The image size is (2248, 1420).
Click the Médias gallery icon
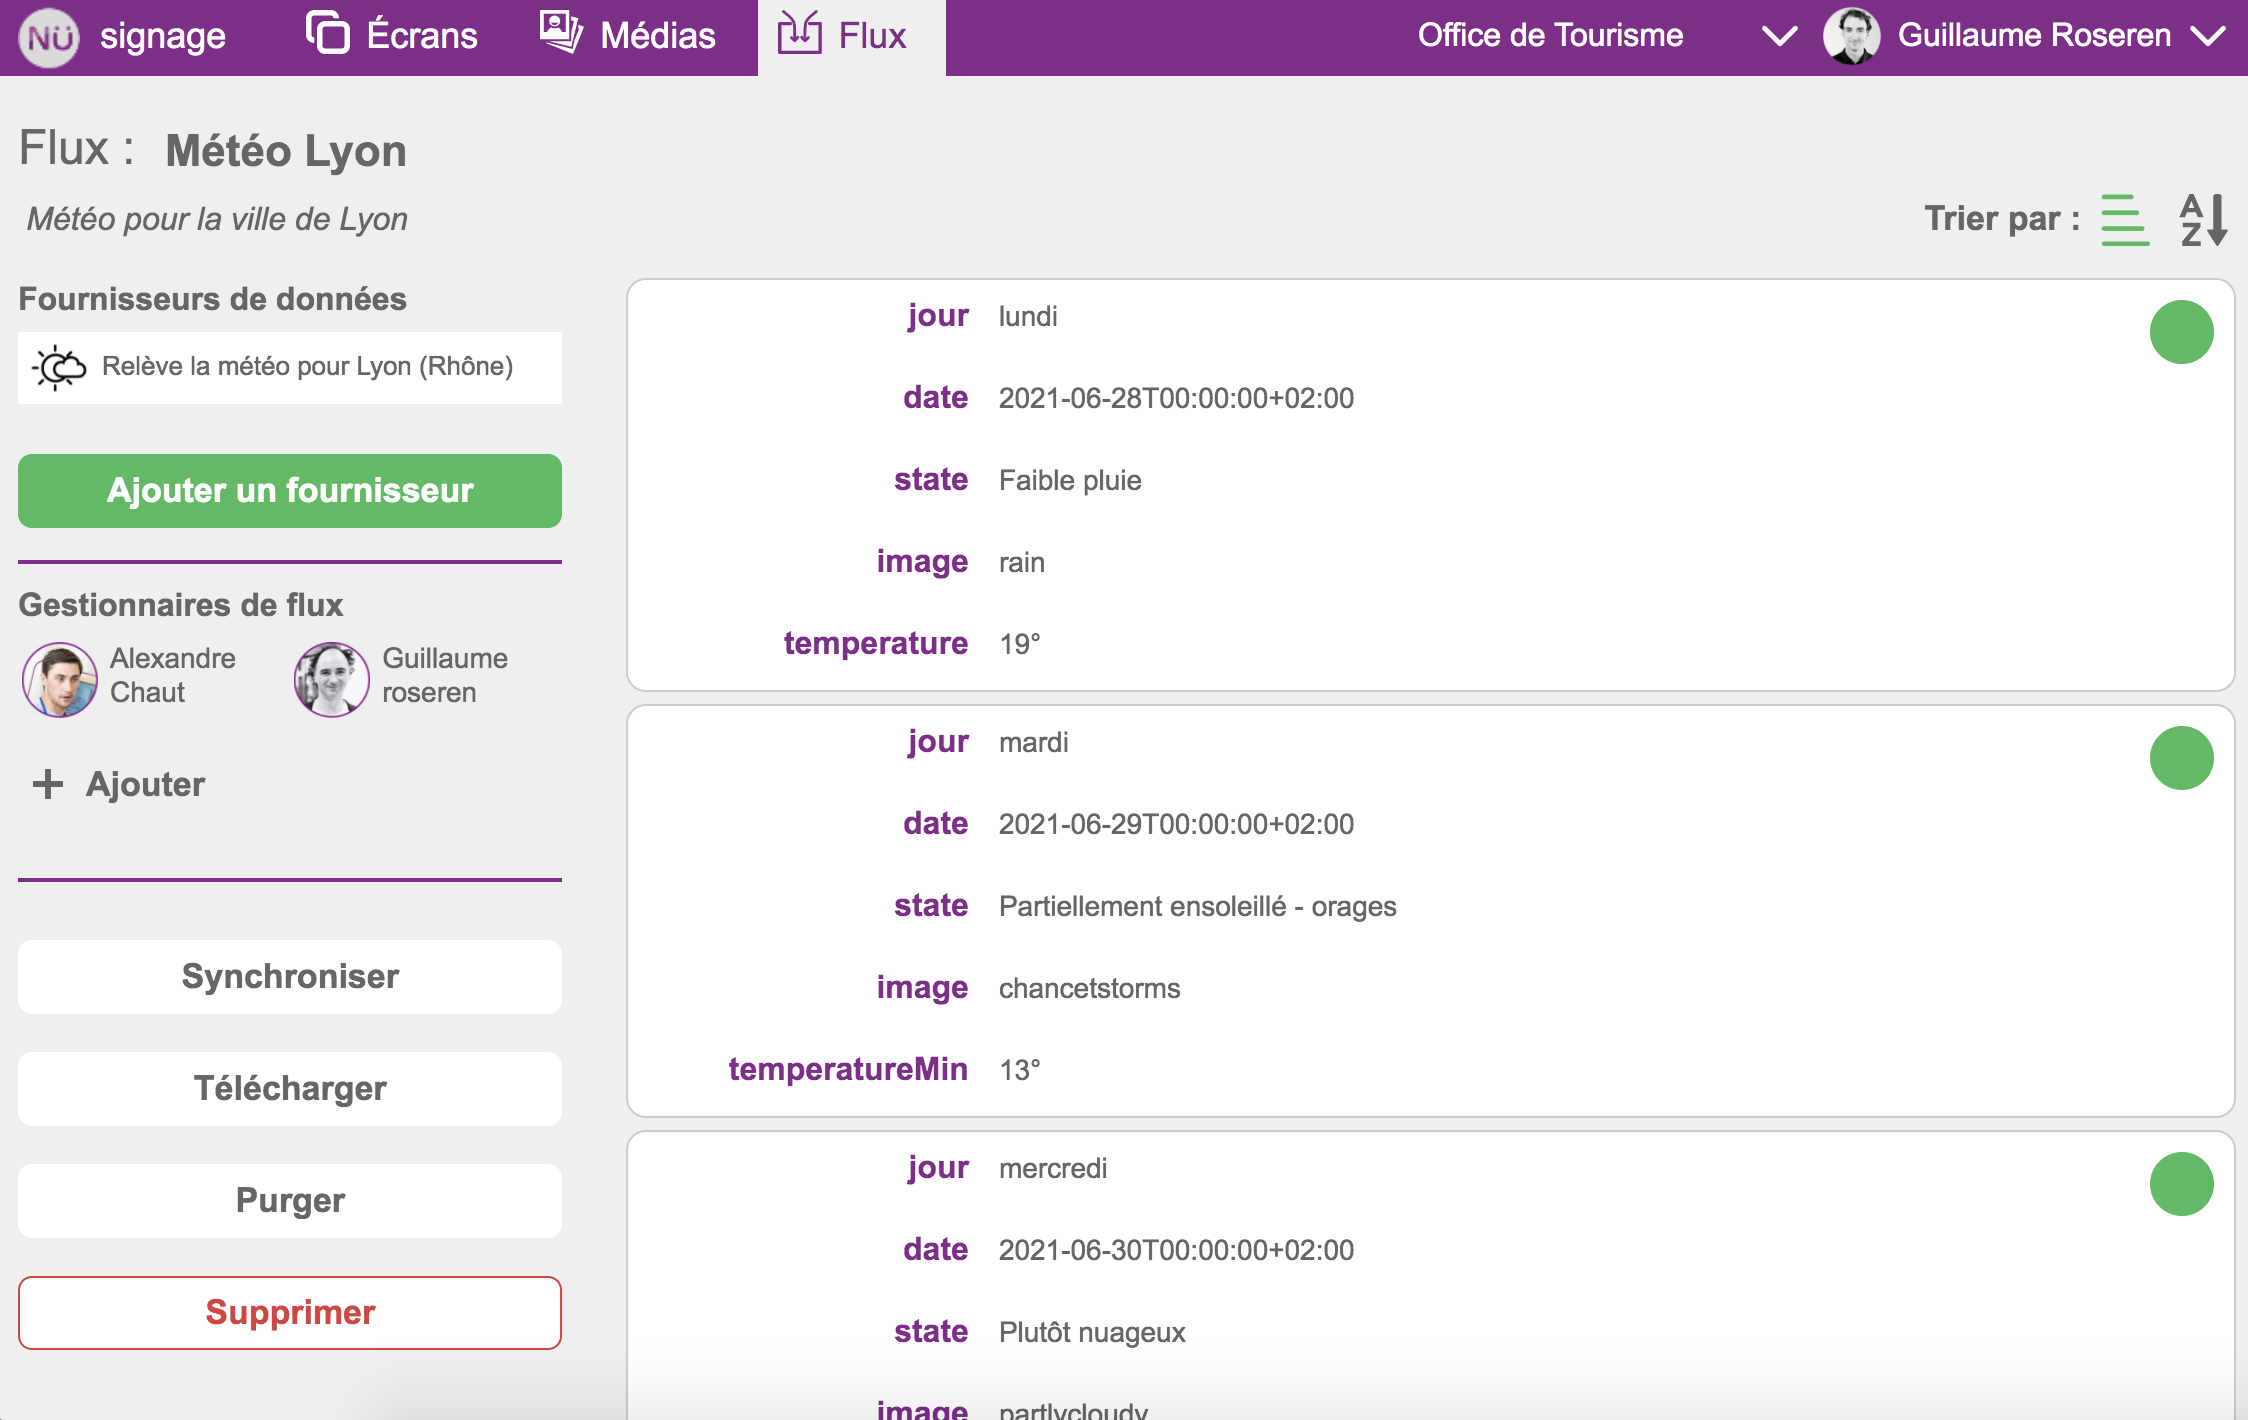click(x=561, y=33)
